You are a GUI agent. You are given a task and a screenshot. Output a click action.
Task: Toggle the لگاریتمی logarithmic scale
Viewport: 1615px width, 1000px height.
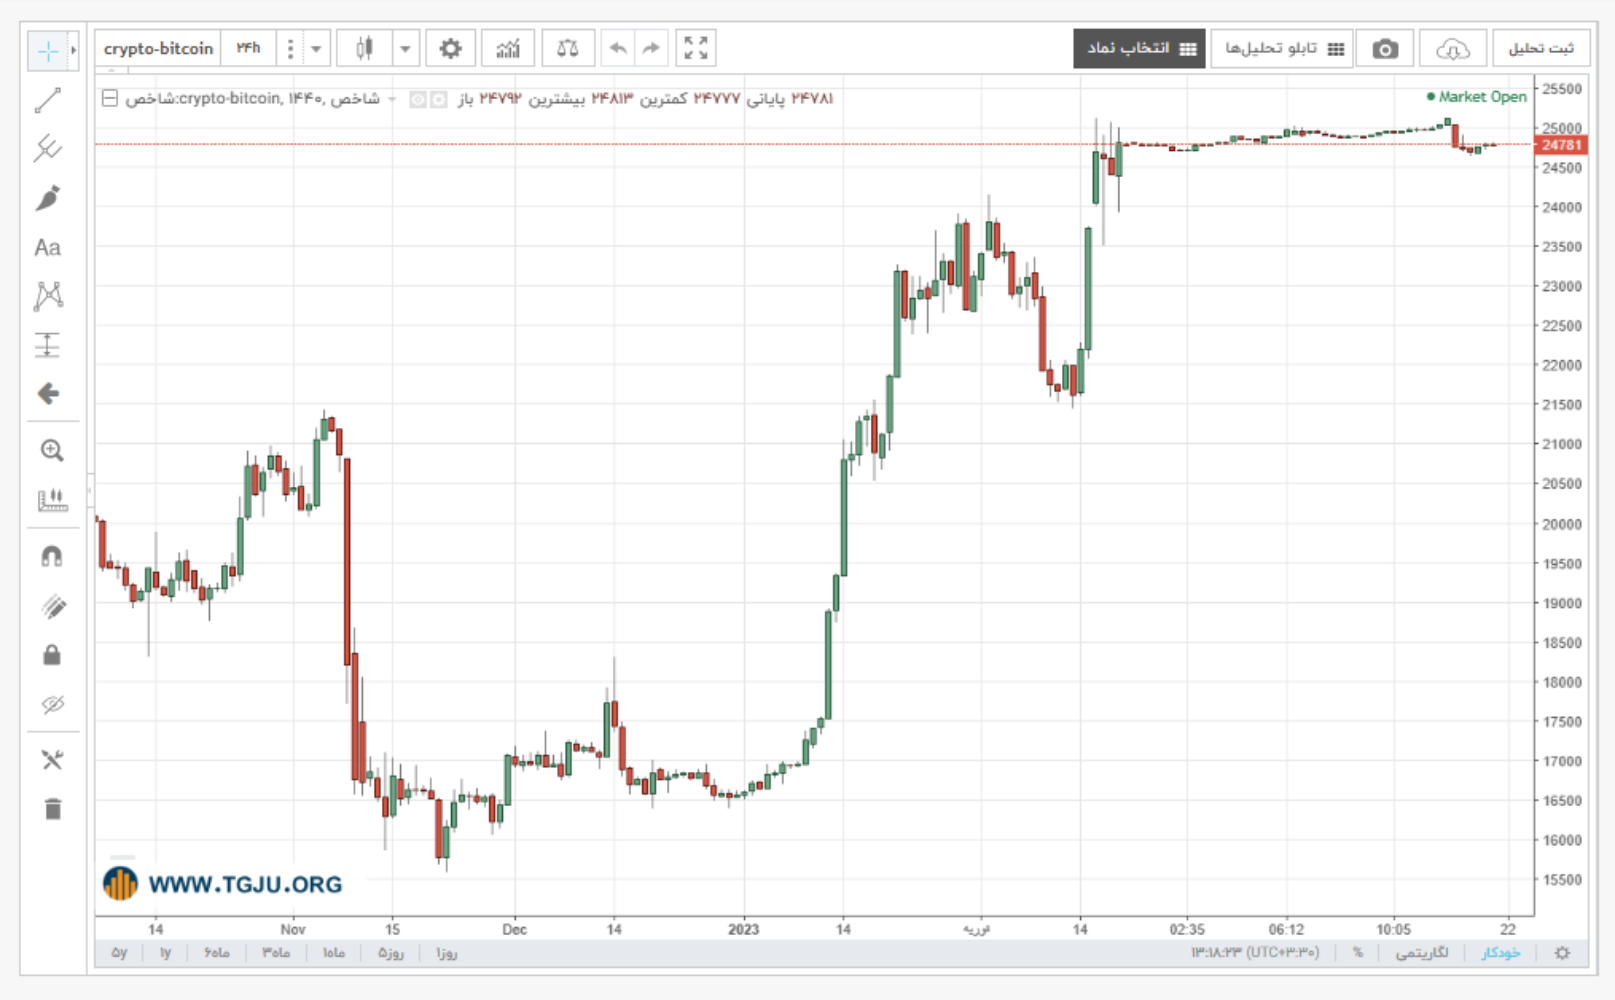tap(1421, 953)
